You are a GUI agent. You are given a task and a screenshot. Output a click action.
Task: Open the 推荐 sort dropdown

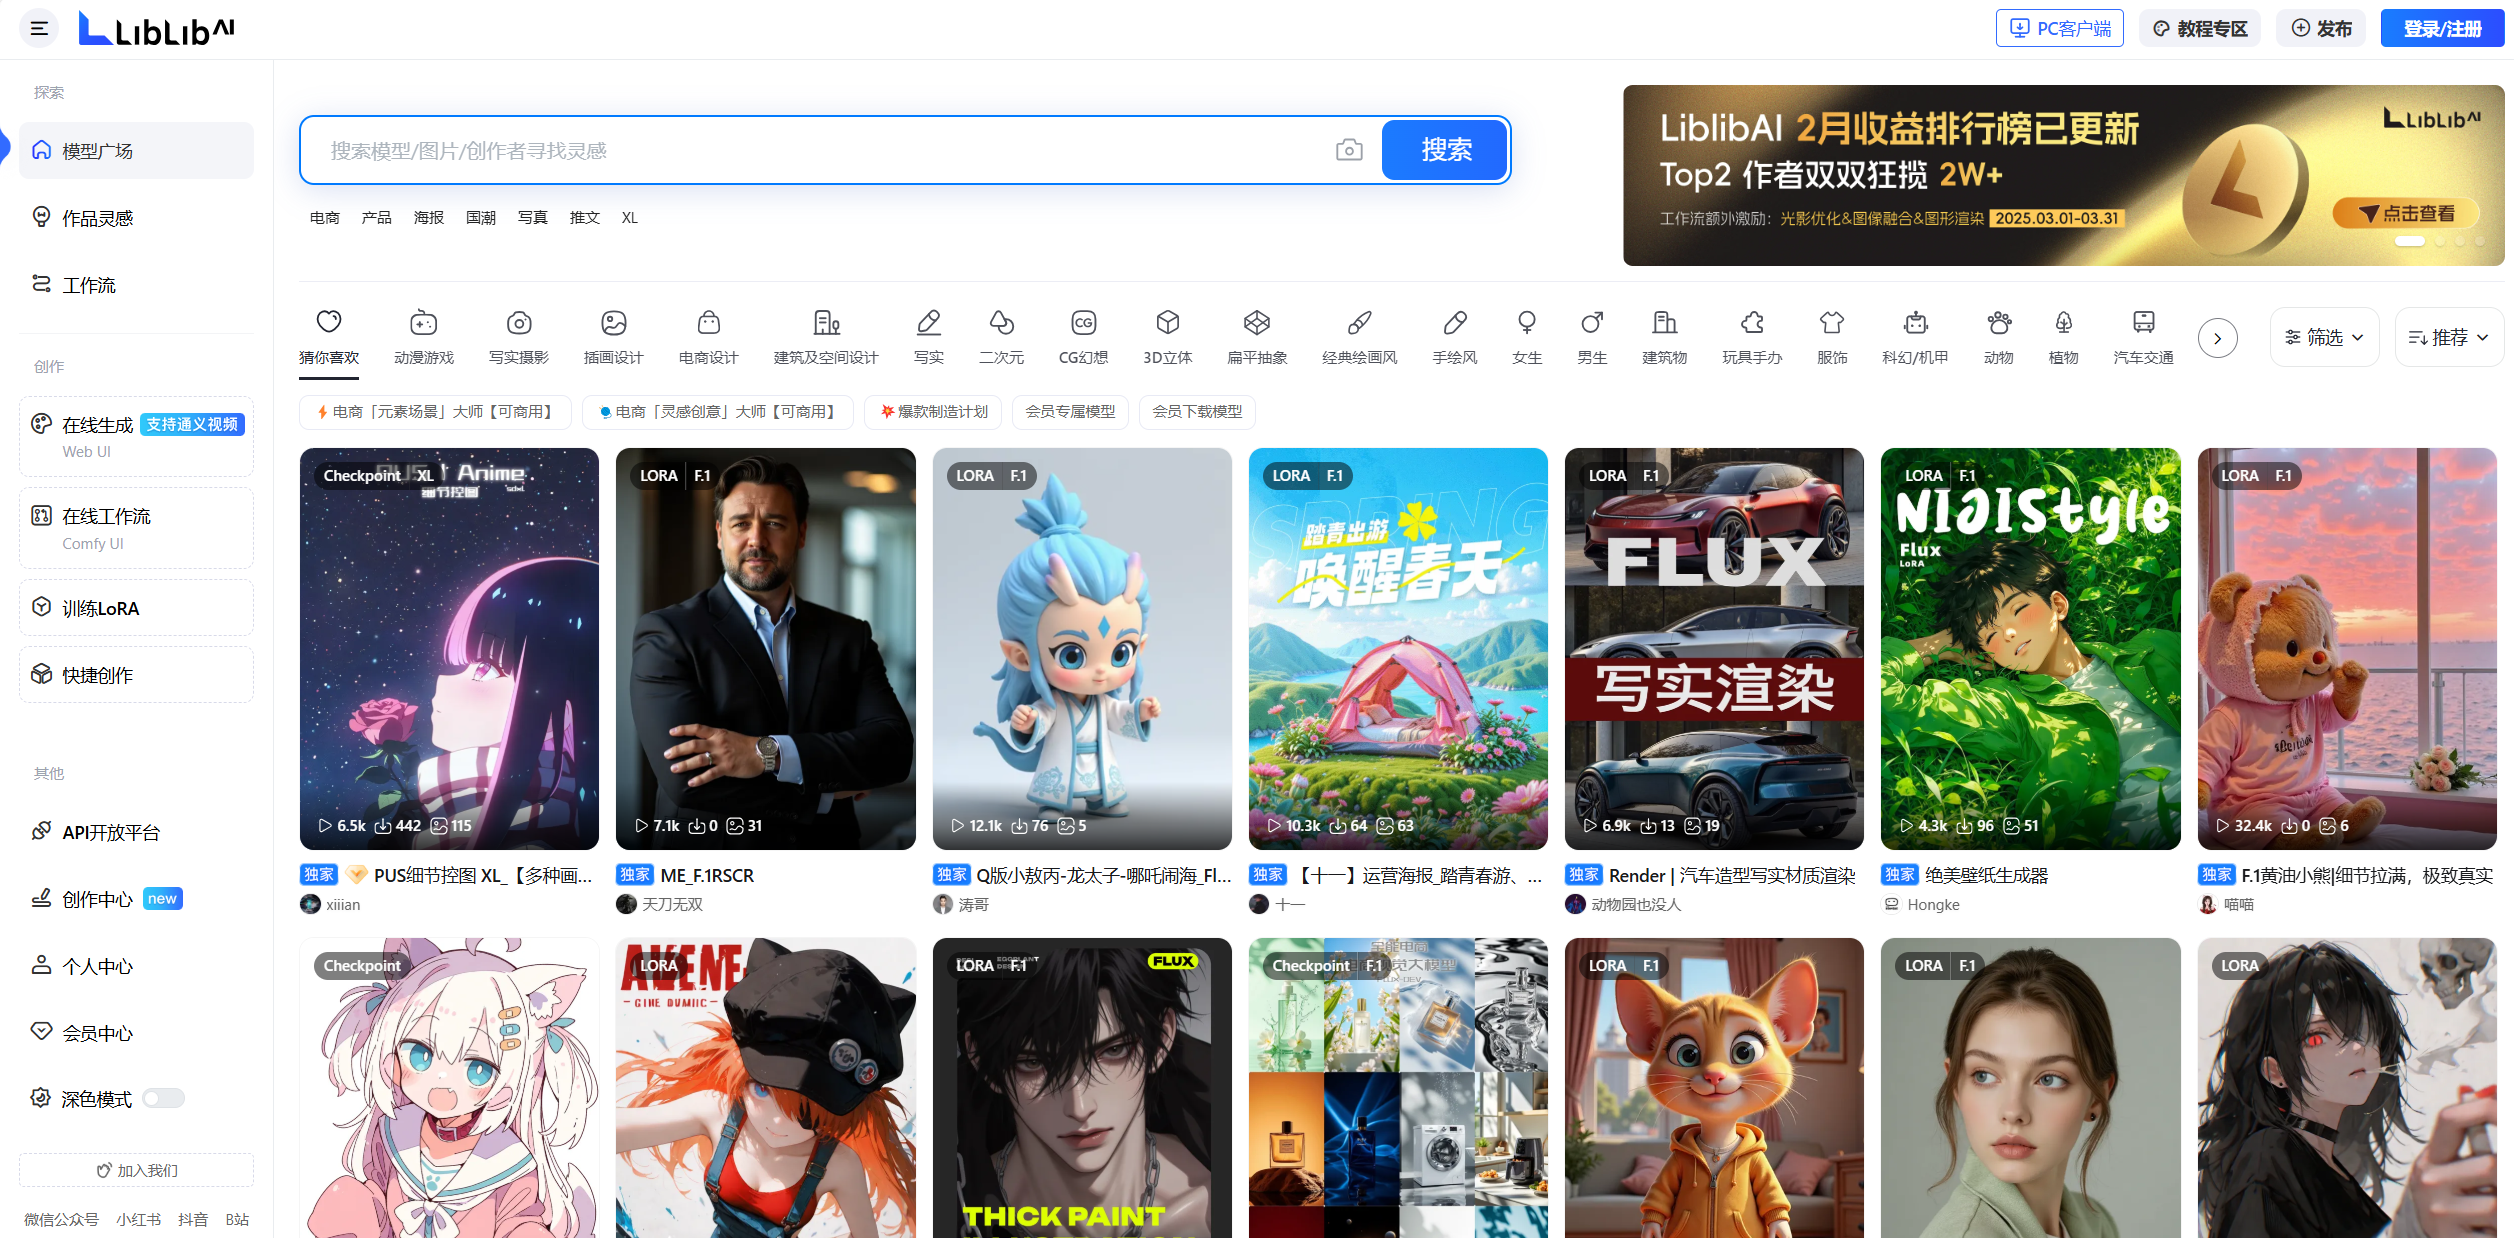coord(2449,337)
